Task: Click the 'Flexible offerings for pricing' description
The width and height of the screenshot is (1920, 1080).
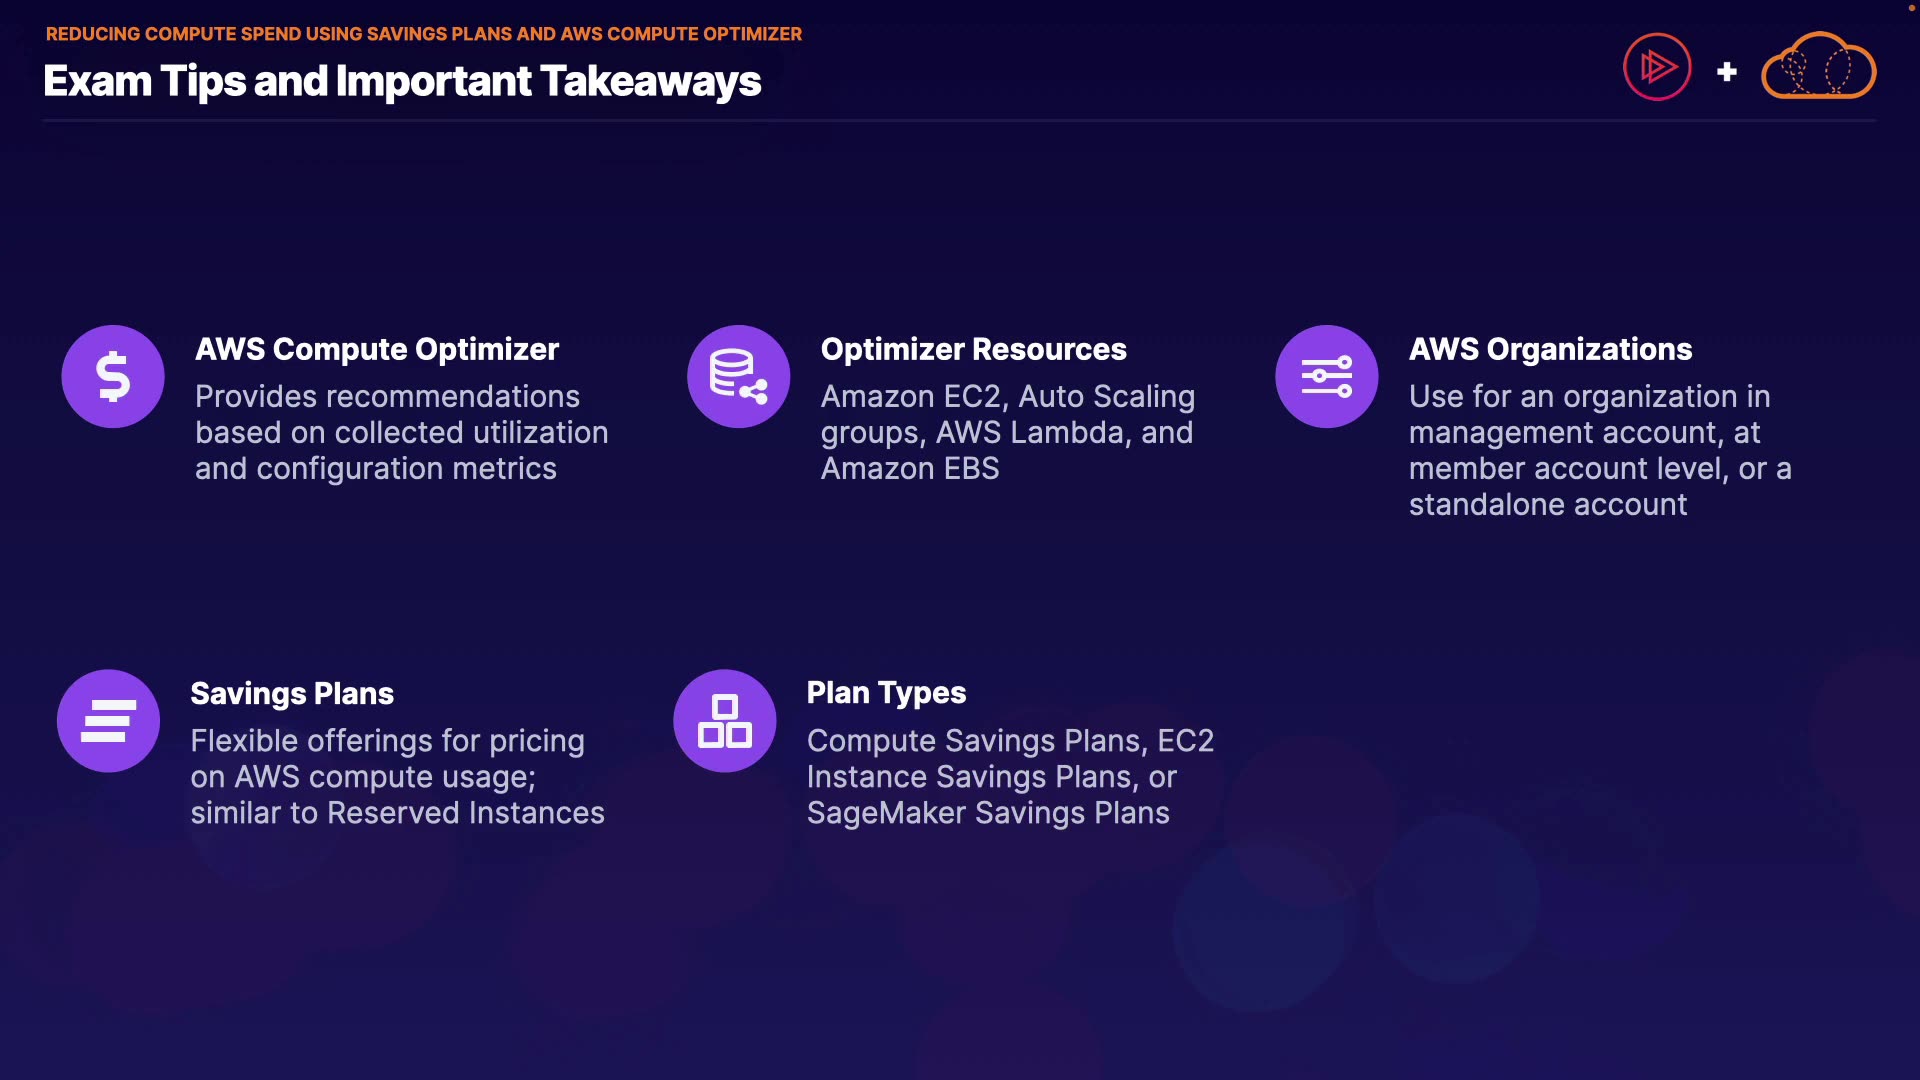Action: point(397,776)
